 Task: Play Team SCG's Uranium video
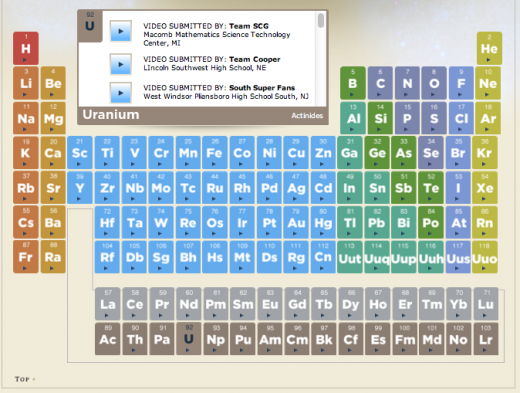pyautogui.click(x=121, y=31)
